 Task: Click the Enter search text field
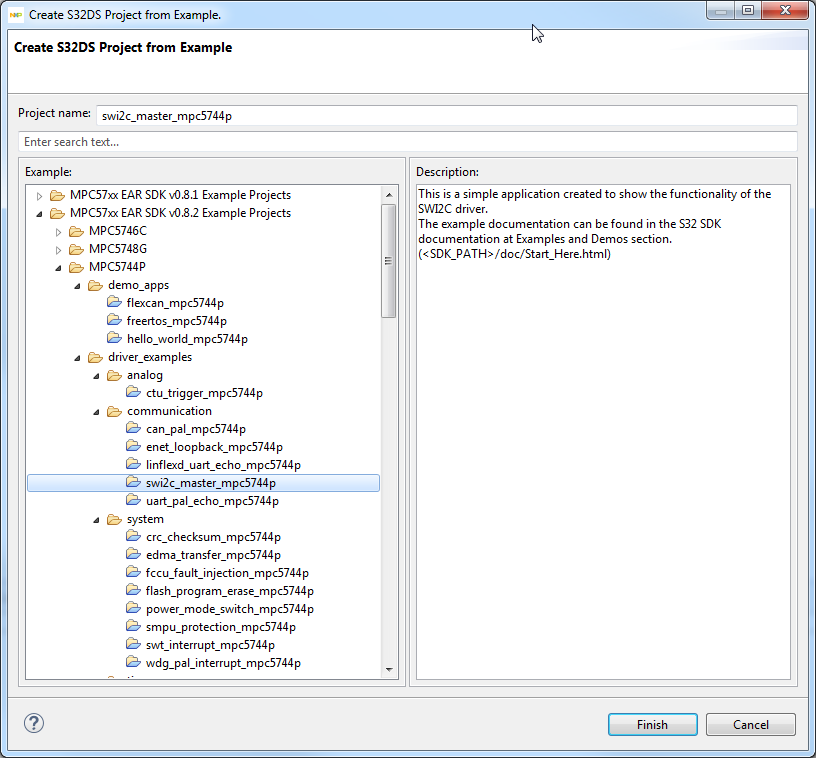pos(407,142)
